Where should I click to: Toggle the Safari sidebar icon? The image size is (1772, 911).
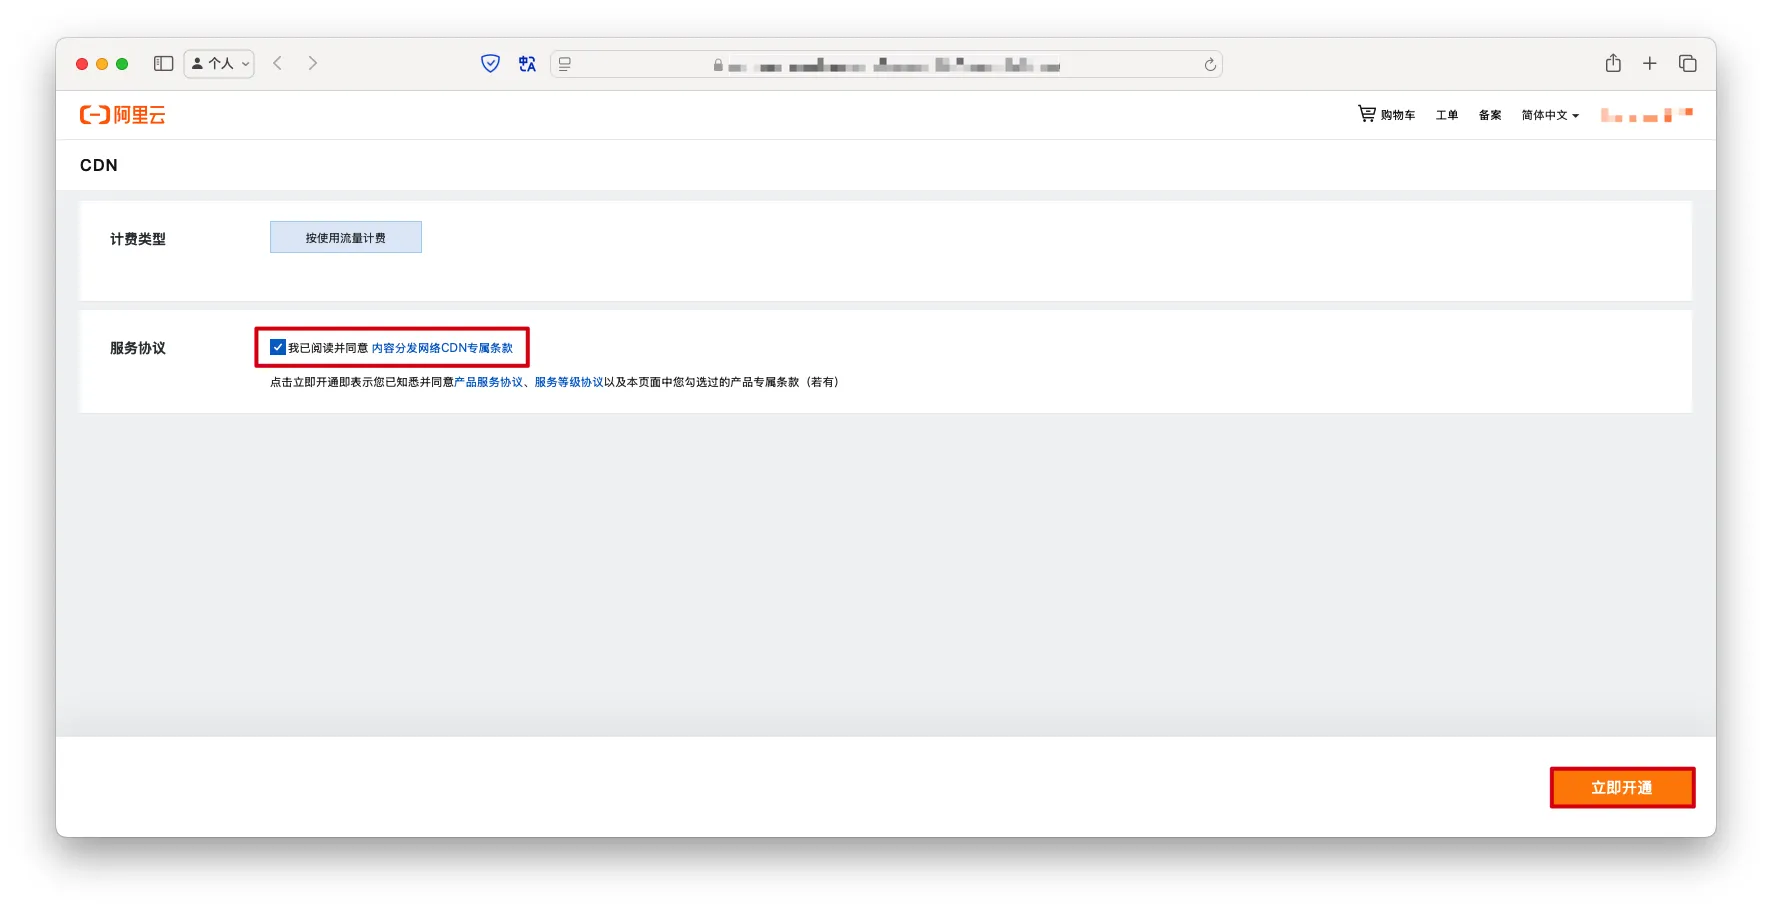click(163, 63)
